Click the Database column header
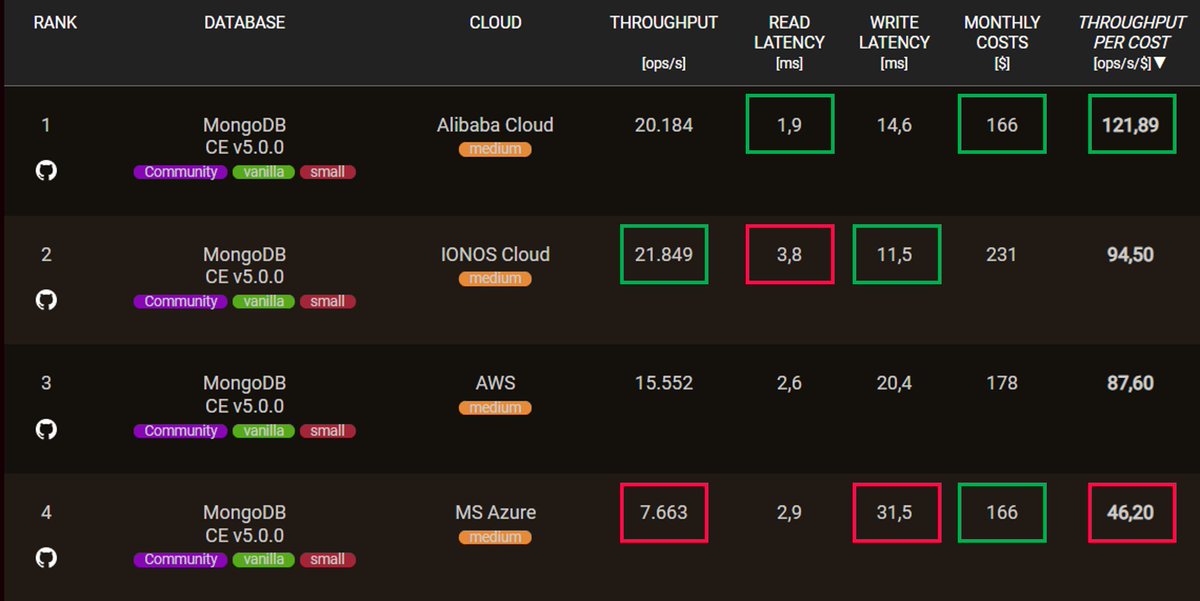This screenshot has width=1200, height=601. (x=245, y=22)
